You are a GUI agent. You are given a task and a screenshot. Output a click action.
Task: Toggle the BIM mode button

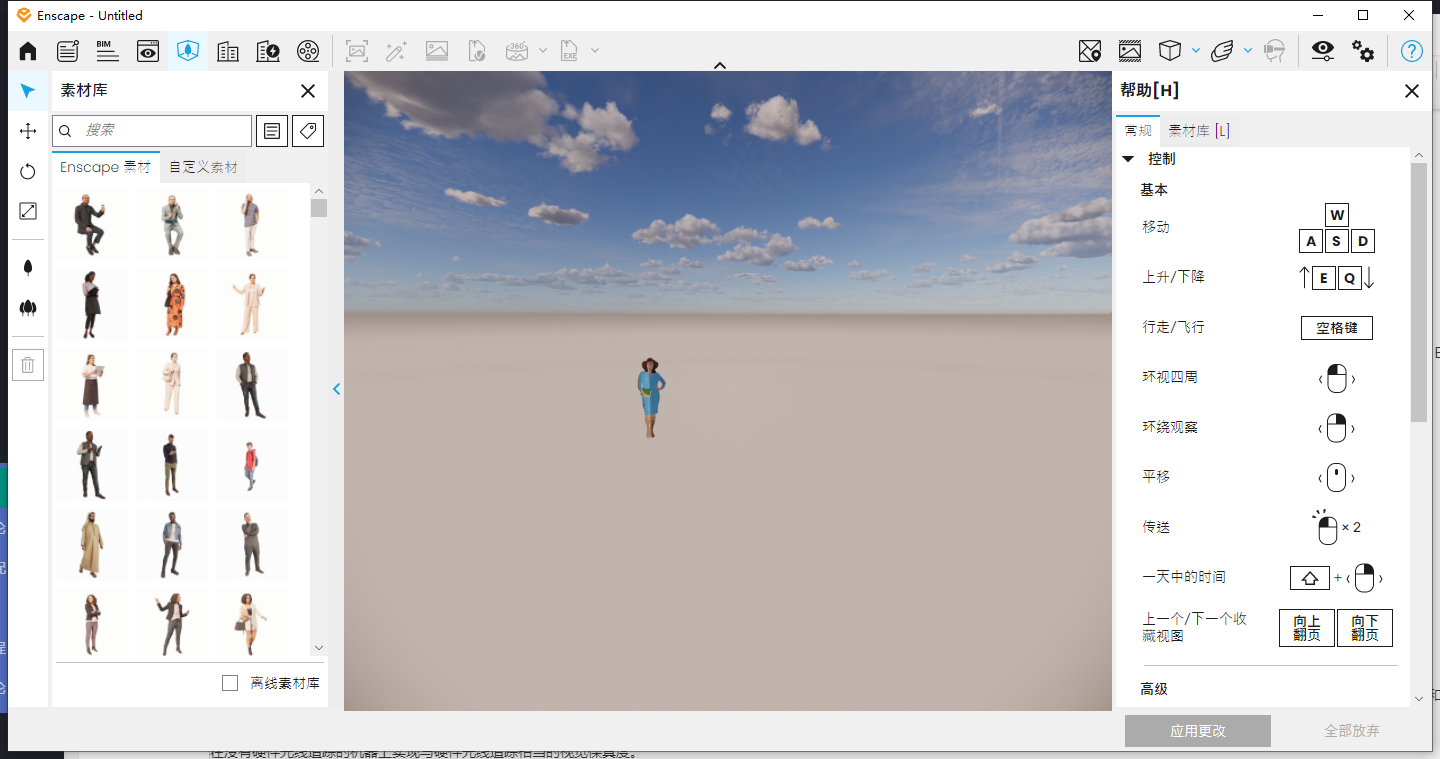(x=107, y=51)
